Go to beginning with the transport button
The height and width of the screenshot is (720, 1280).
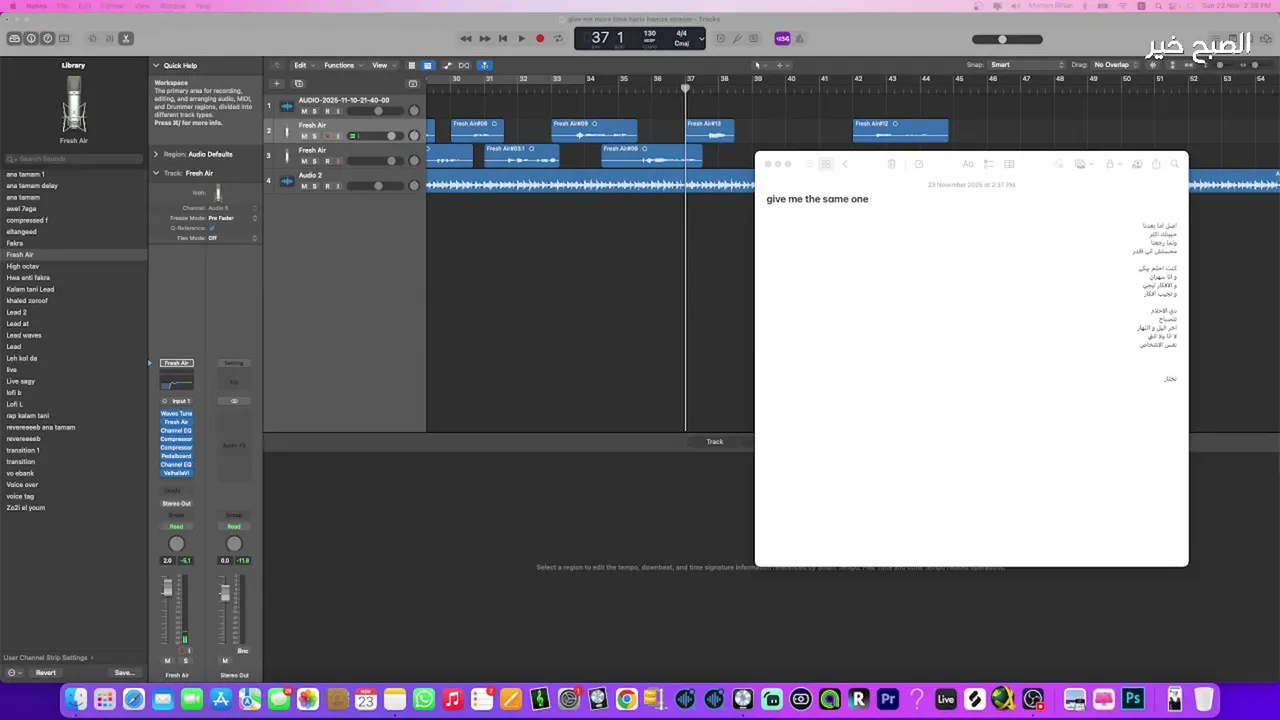pos(503,39)
